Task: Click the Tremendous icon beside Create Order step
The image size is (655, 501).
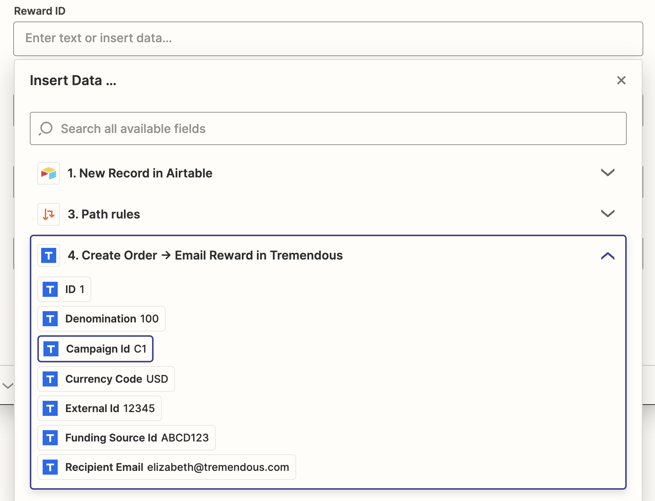Action: pyautogui.click(x=48, y=256)
